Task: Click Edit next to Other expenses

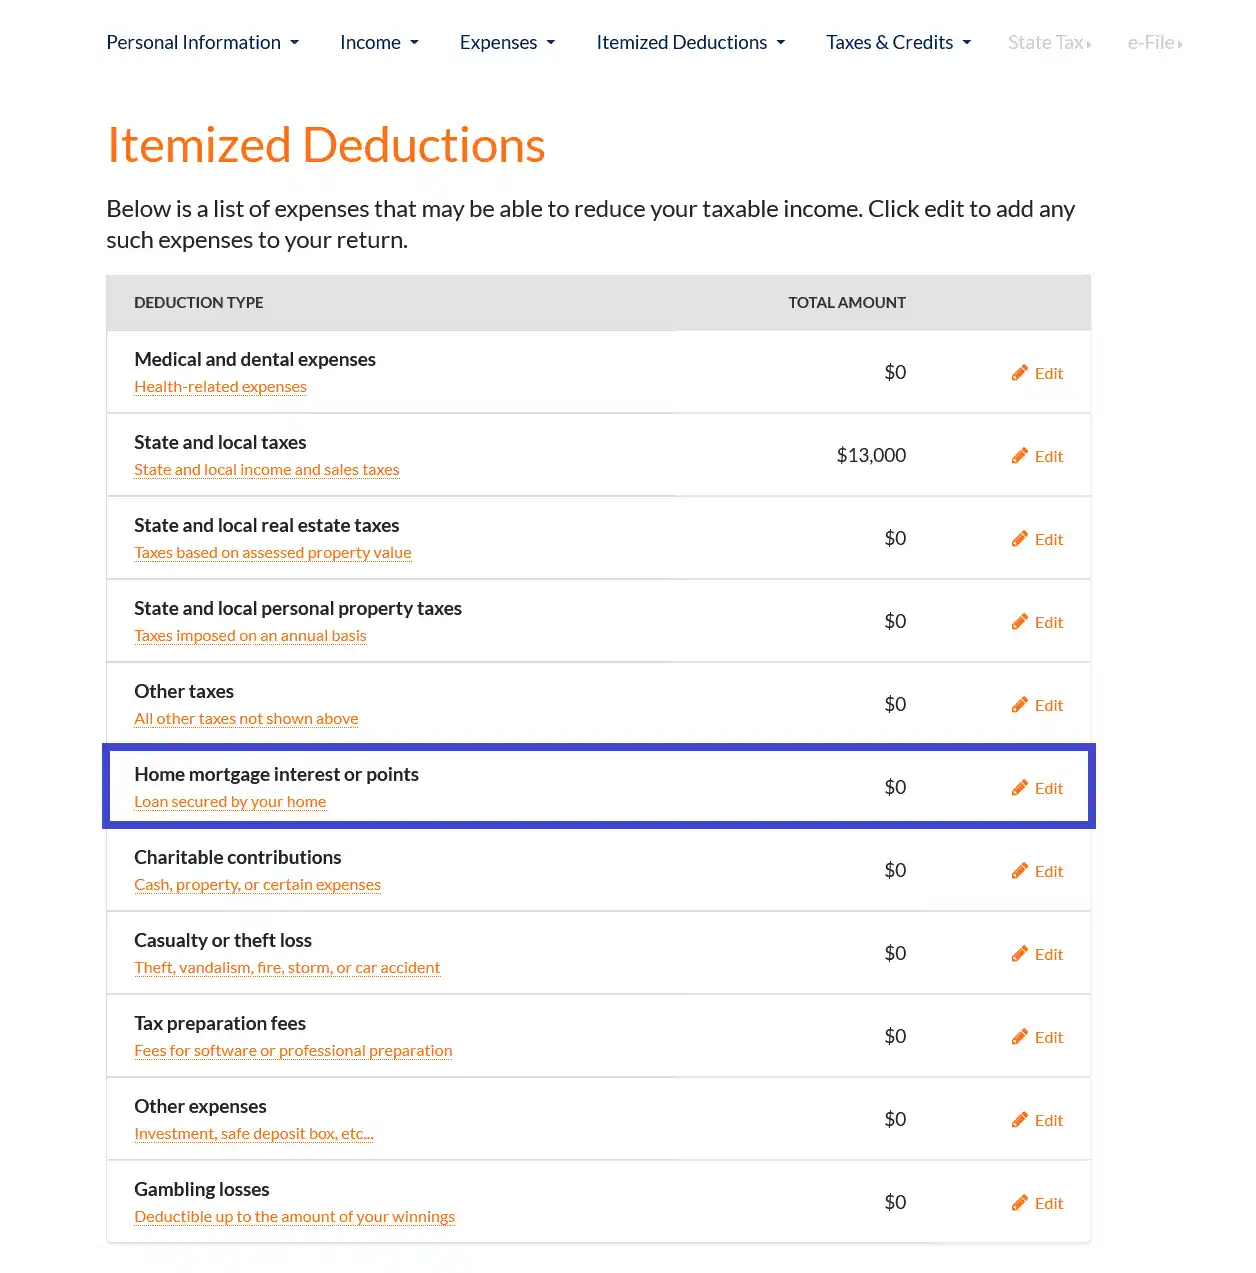Action: [1020, 1119]
